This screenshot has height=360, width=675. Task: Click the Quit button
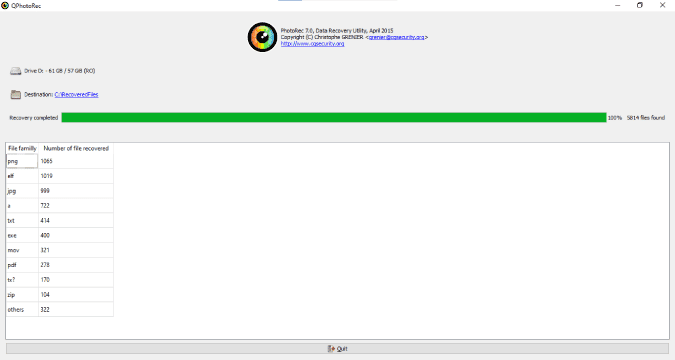click(338, 348)
